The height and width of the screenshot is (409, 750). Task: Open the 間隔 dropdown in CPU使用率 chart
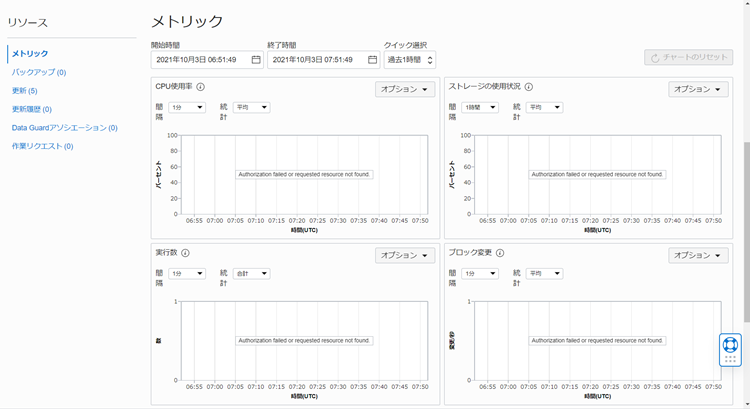[186, 107]
